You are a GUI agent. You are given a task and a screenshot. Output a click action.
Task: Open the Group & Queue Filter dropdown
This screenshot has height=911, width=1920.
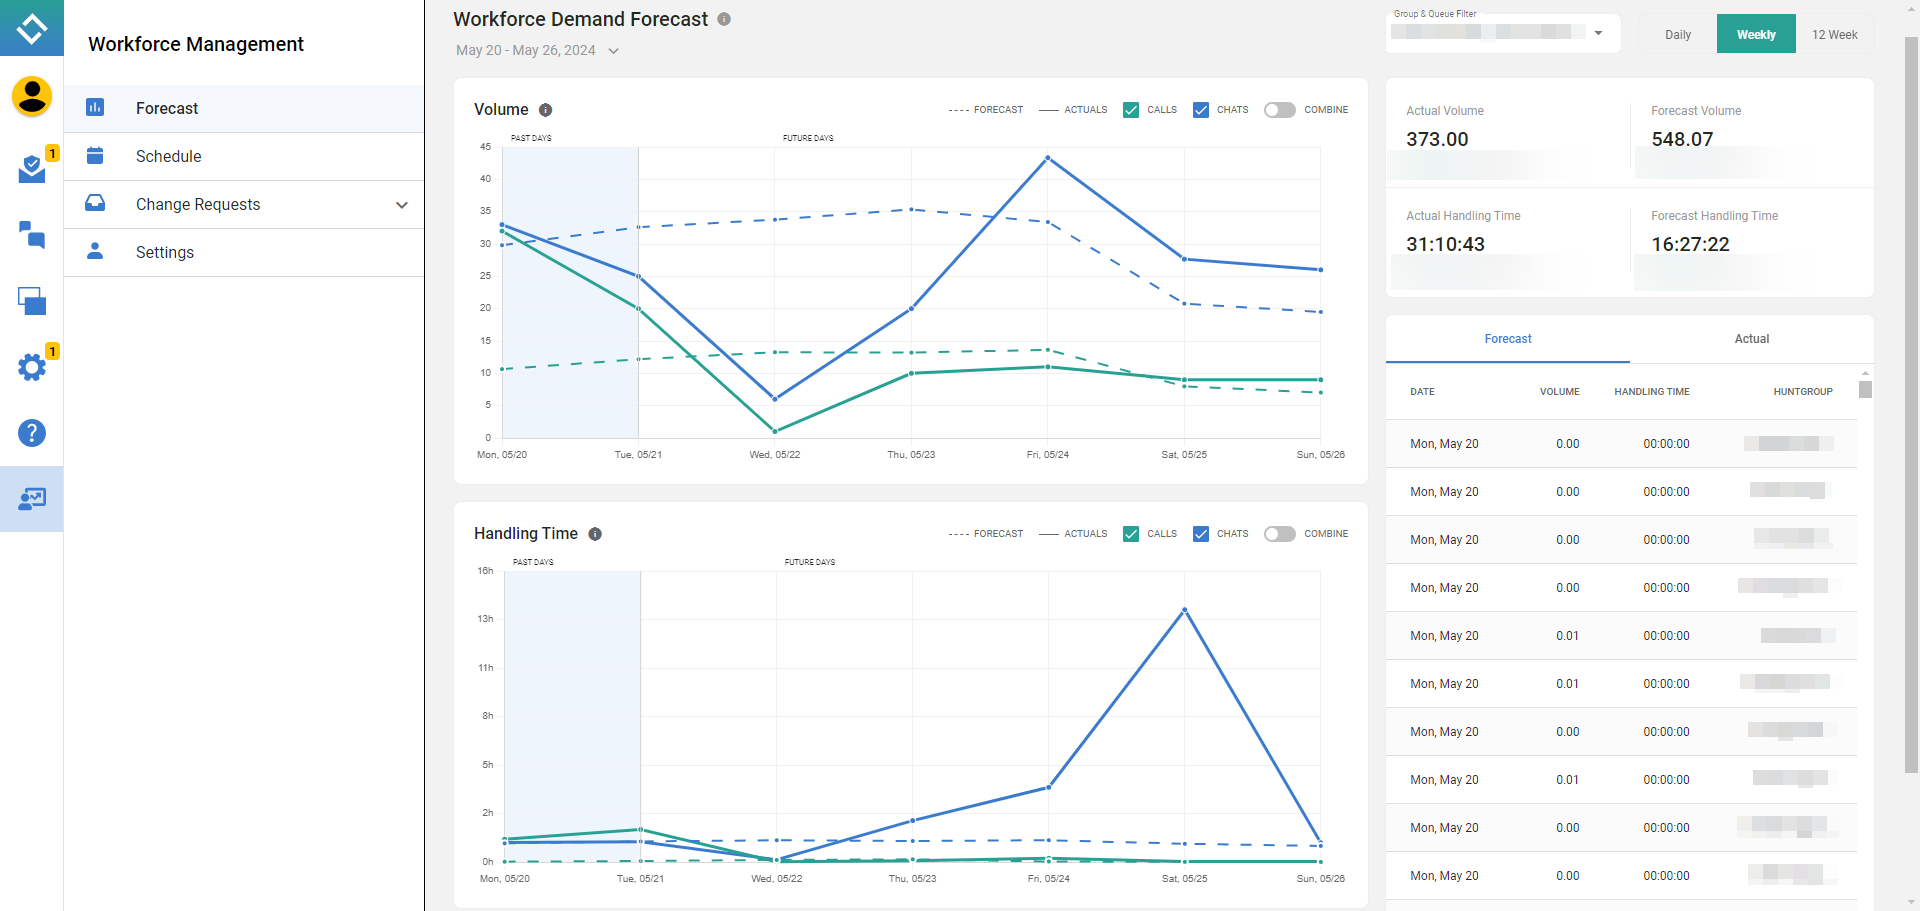click(1502, 32)
